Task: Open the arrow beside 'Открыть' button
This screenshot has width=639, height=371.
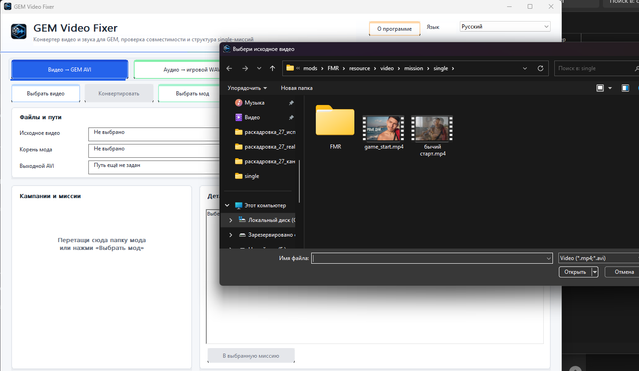Action: click(595, 272)
